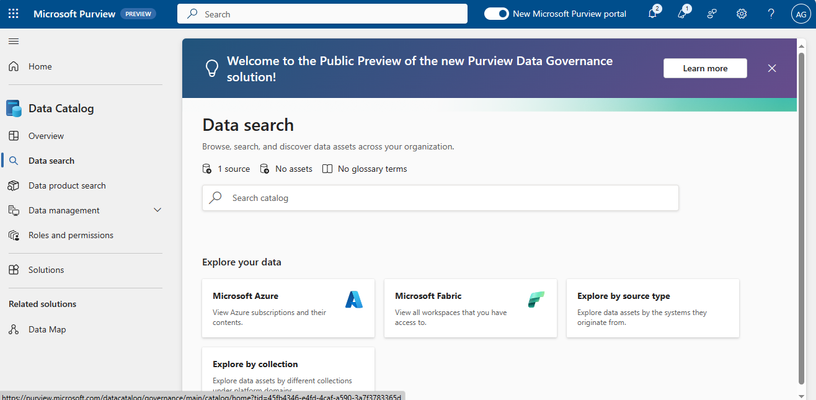Image resolution: width=816 pixels, height=400 pixels.
Task: Open the Help question mark icon
Action: 771,14
